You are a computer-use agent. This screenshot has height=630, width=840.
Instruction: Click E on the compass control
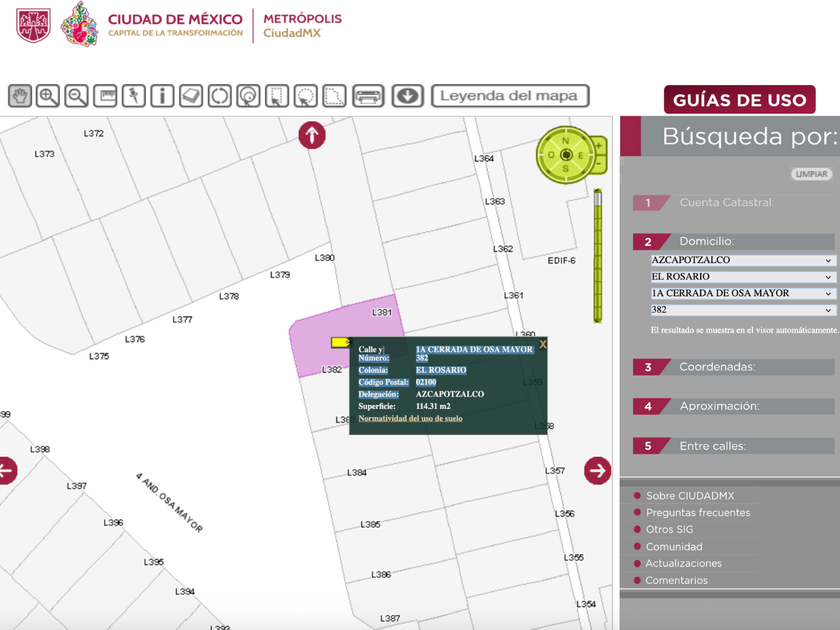click(x=580, y=155)
